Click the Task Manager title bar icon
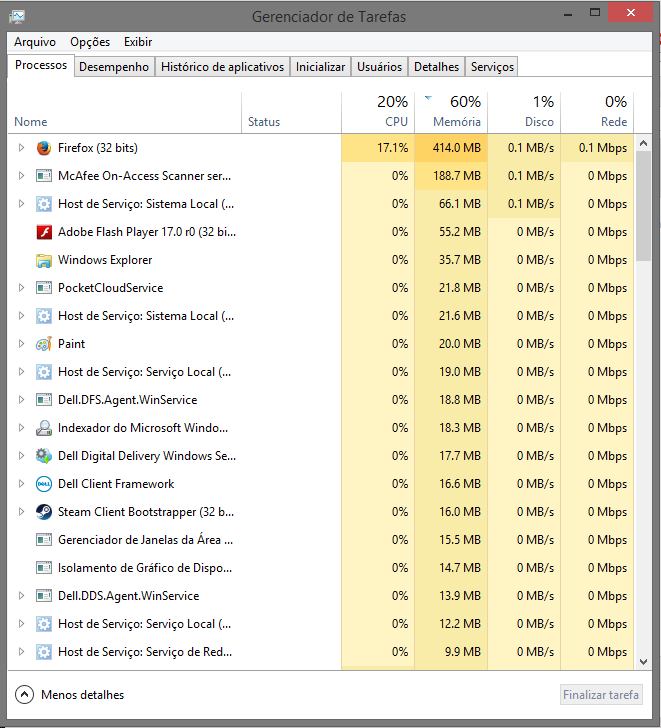 pyautogui.click(x=17, y=17)
